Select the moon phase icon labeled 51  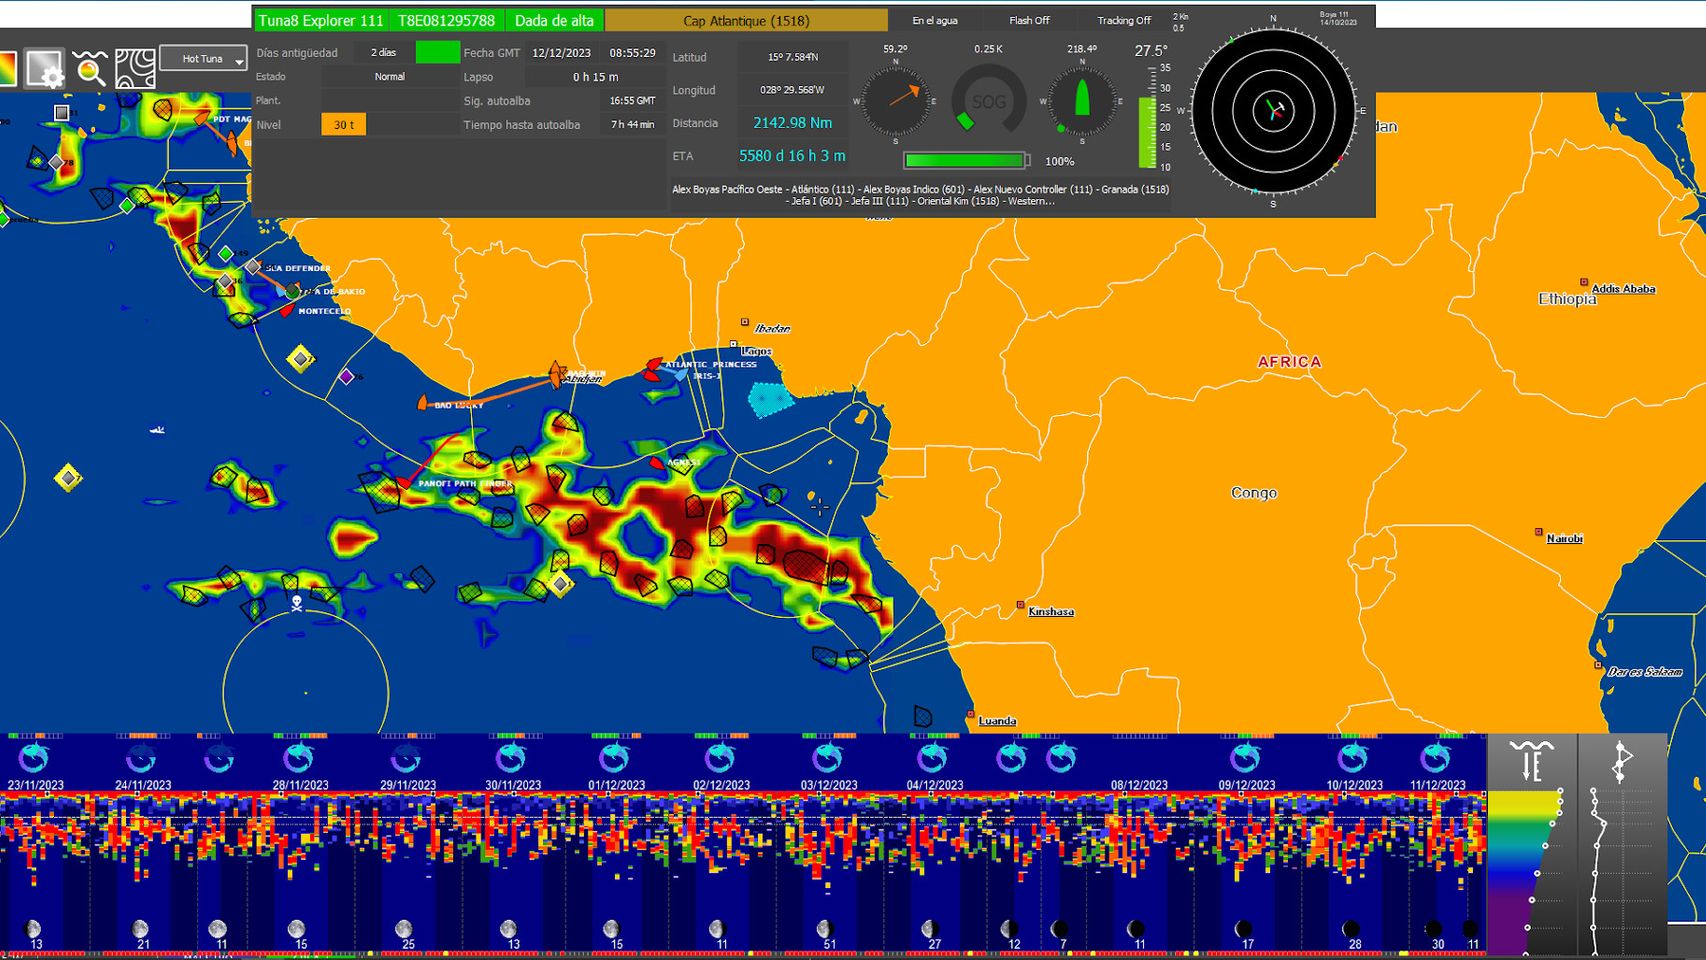point(826,929)
